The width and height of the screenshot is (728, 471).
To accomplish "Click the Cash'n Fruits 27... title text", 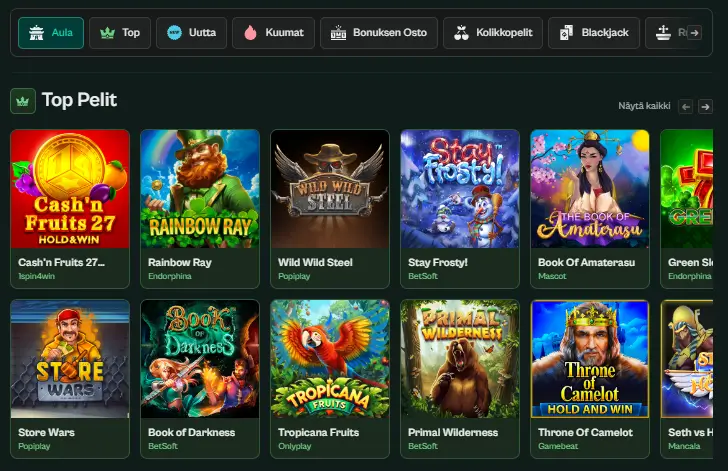I will (61, 262).
